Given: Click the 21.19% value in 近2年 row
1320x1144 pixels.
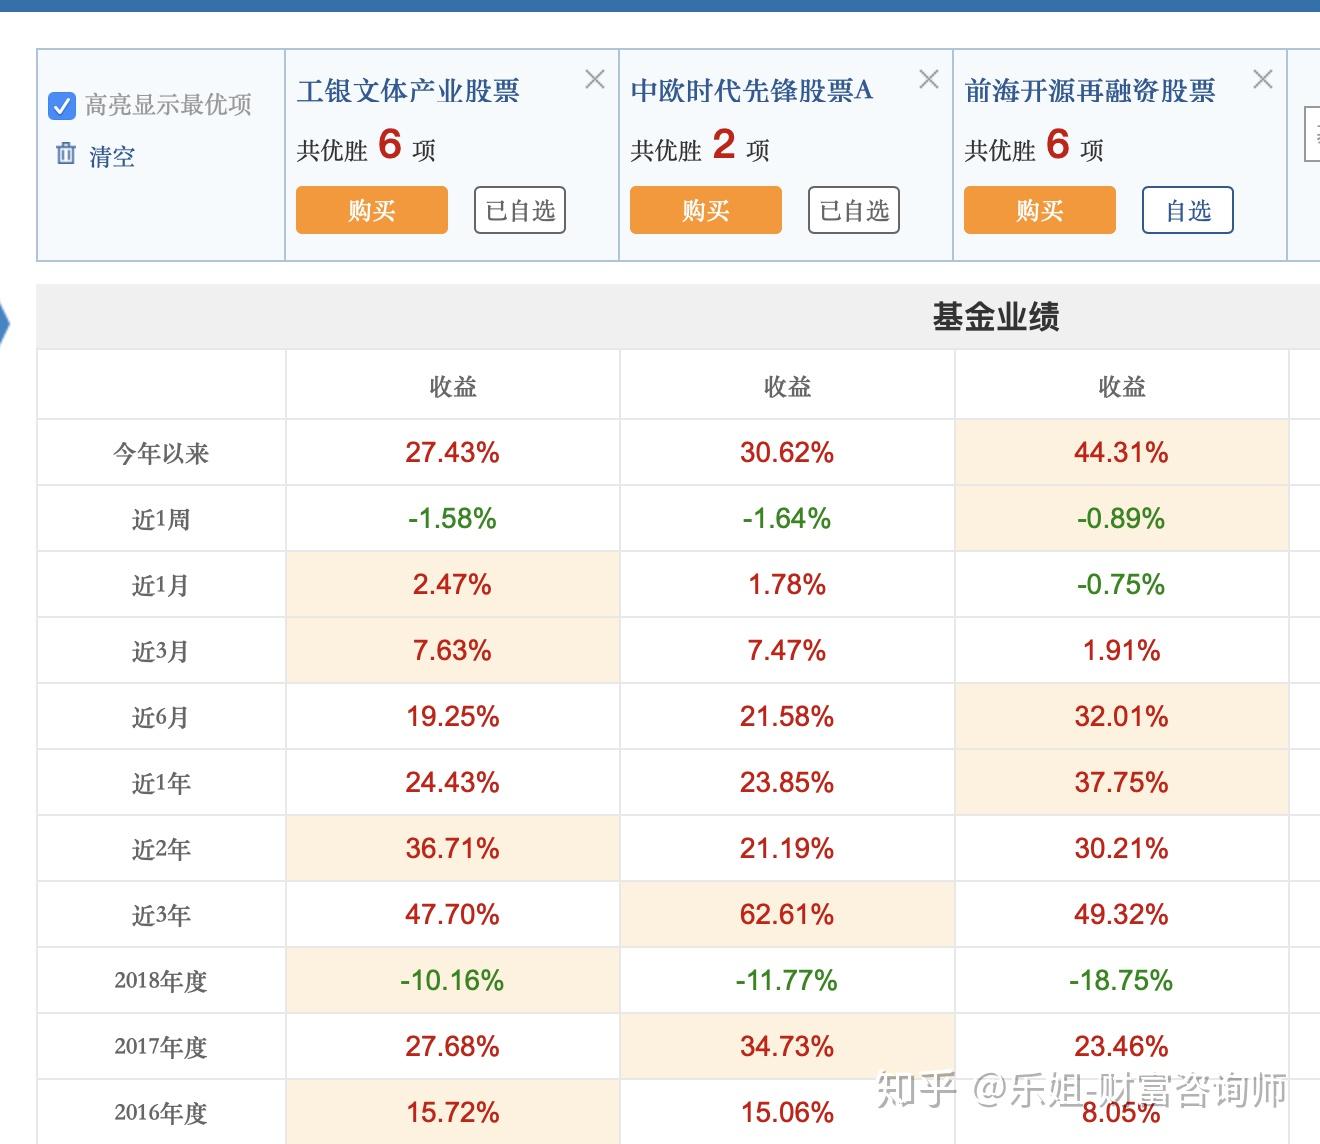Looking at the screenshot, I should pyautogui.click(x=787, y=848).
